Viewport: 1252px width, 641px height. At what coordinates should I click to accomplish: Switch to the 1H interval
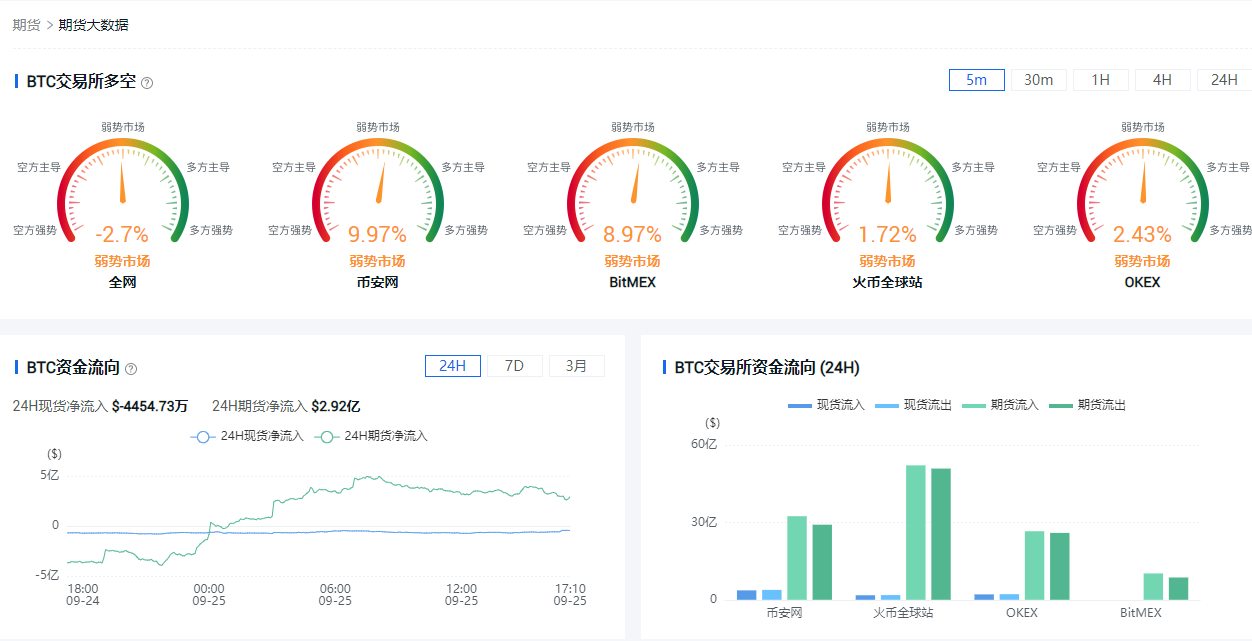click(x=1101, y=80)
